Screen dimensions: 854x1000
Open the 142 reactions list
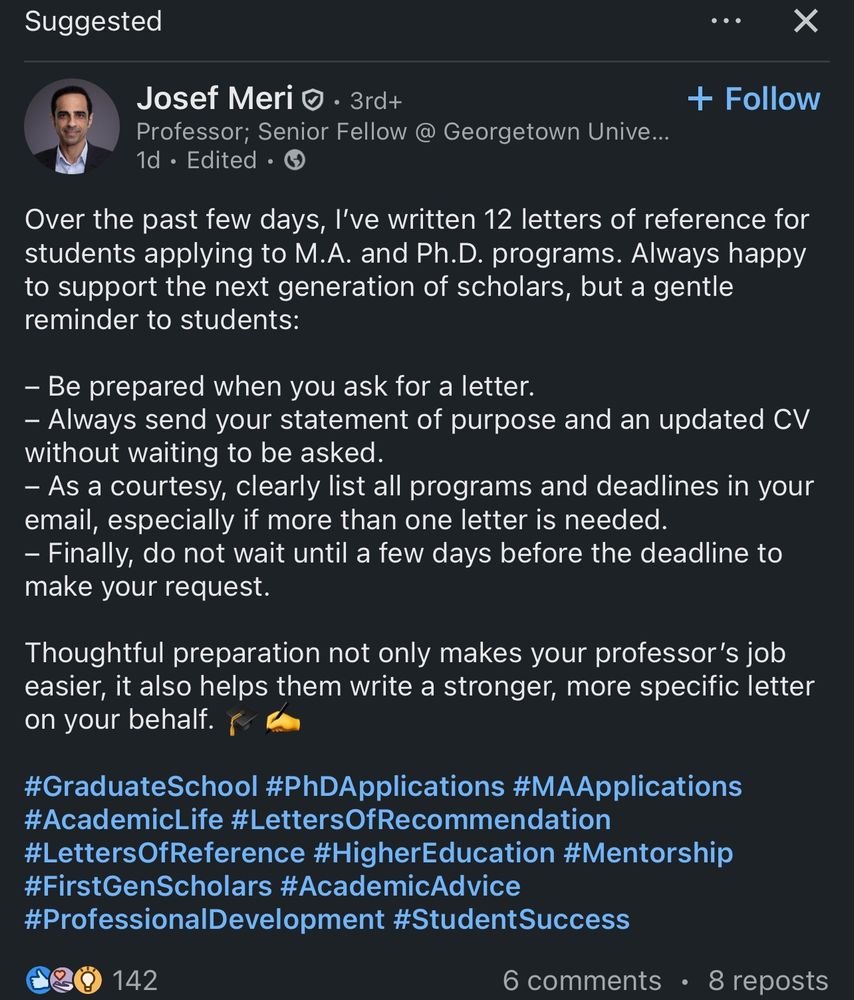[135, 980]
